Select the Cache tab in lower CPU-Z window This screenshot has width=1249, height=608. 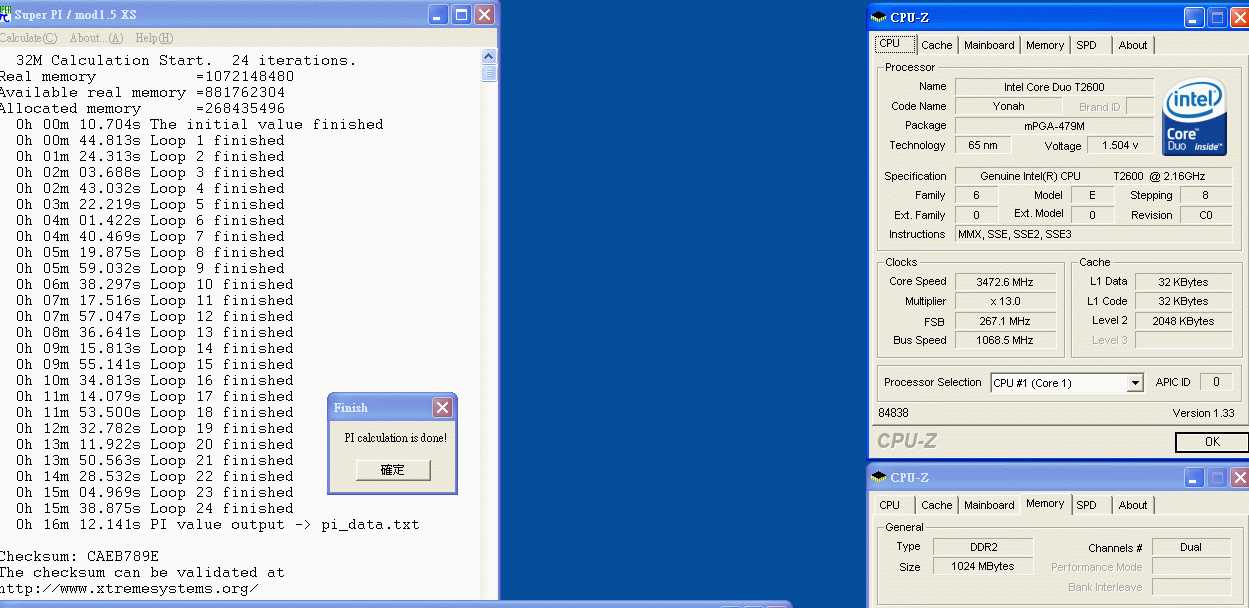[x=937, y=505]
